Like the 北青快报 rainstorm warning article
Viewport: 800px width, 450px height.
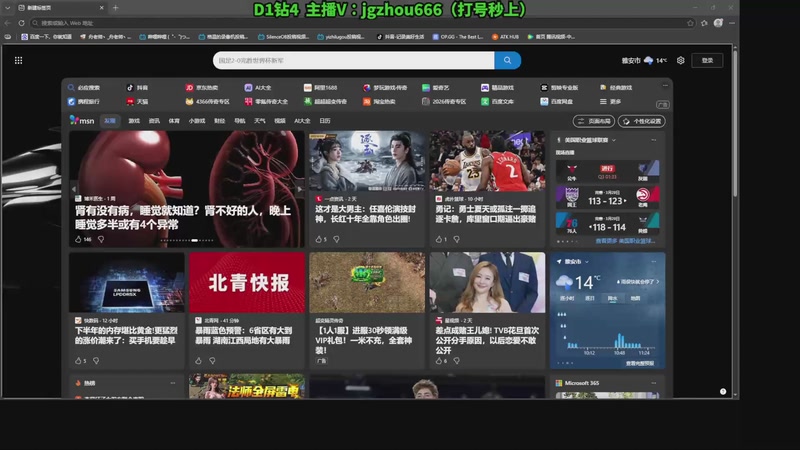198,361
